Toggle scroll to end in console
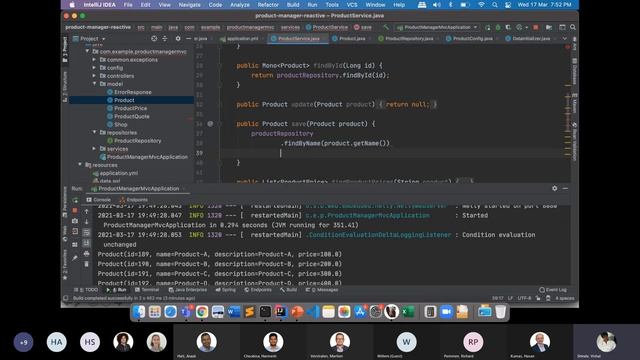The width and height of the screenshot is (640, 360). pos(87,243)
